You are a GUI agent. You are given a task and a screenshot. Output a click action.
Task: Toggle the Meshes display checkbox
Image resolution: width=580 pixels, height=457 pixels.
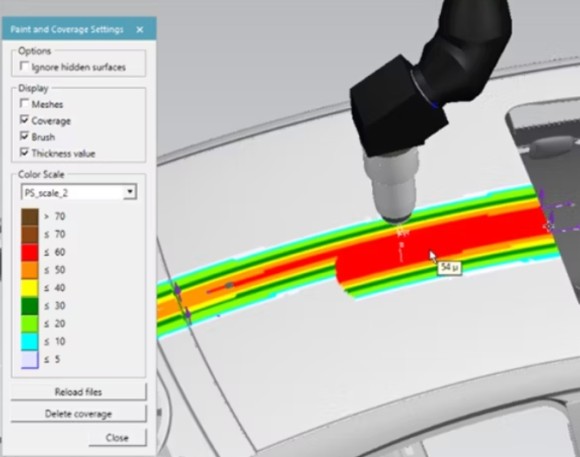click(24, 104)
